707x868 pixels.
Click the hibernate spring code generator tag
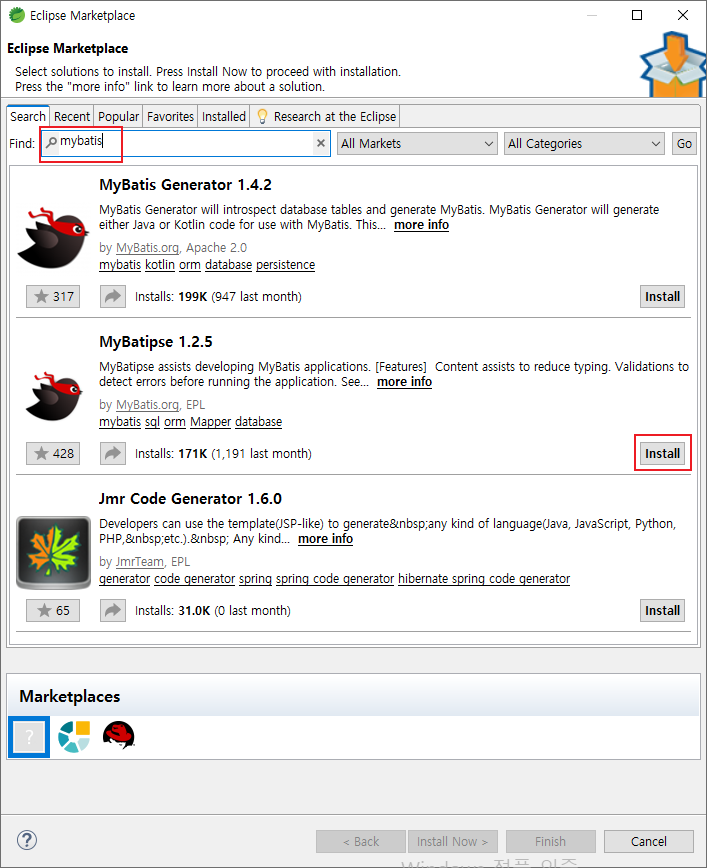[484, 579]
